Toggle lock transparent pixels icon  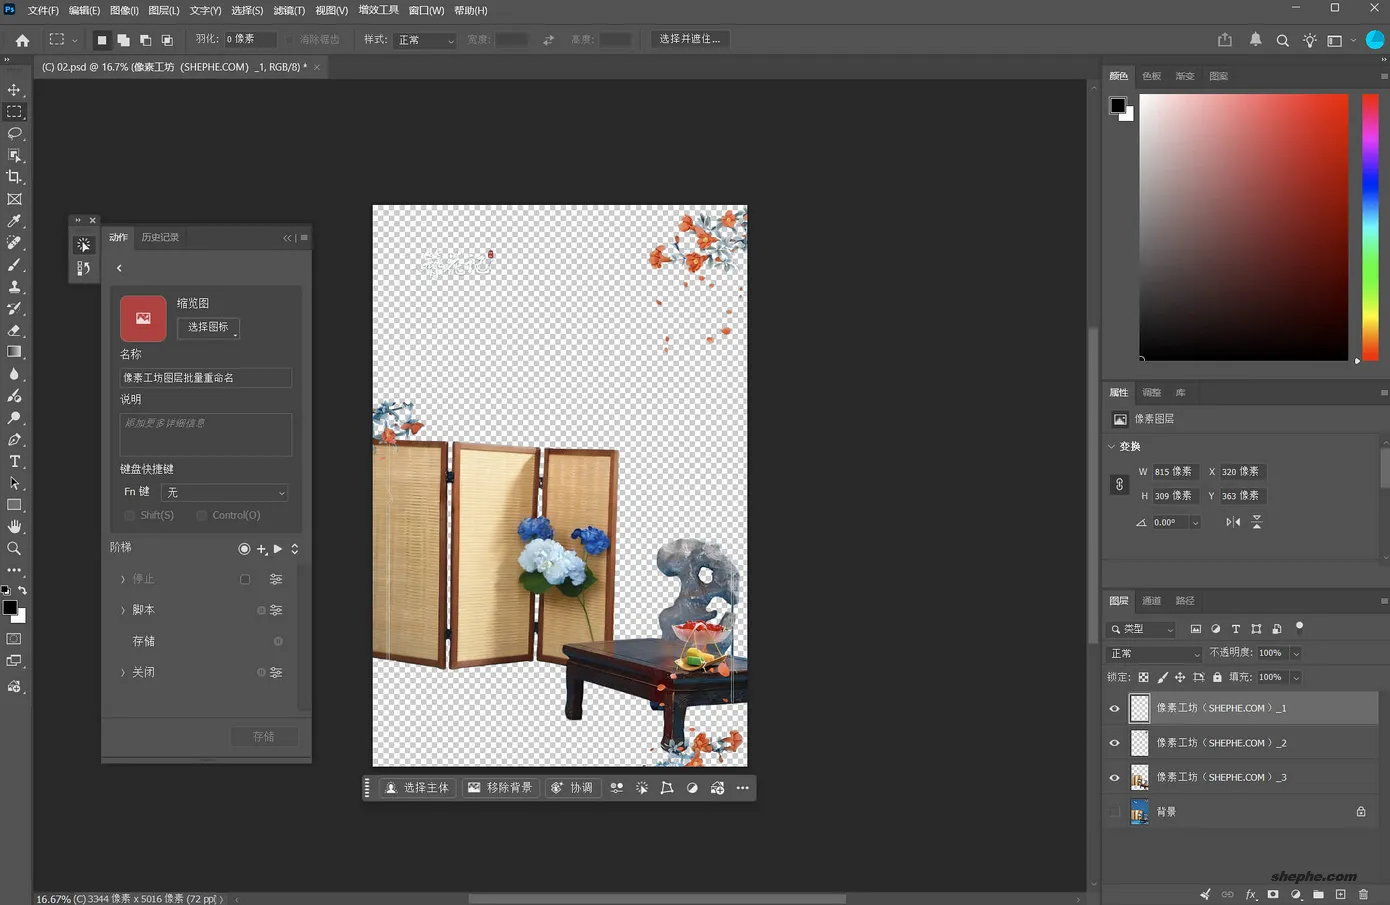[1143, 677]
